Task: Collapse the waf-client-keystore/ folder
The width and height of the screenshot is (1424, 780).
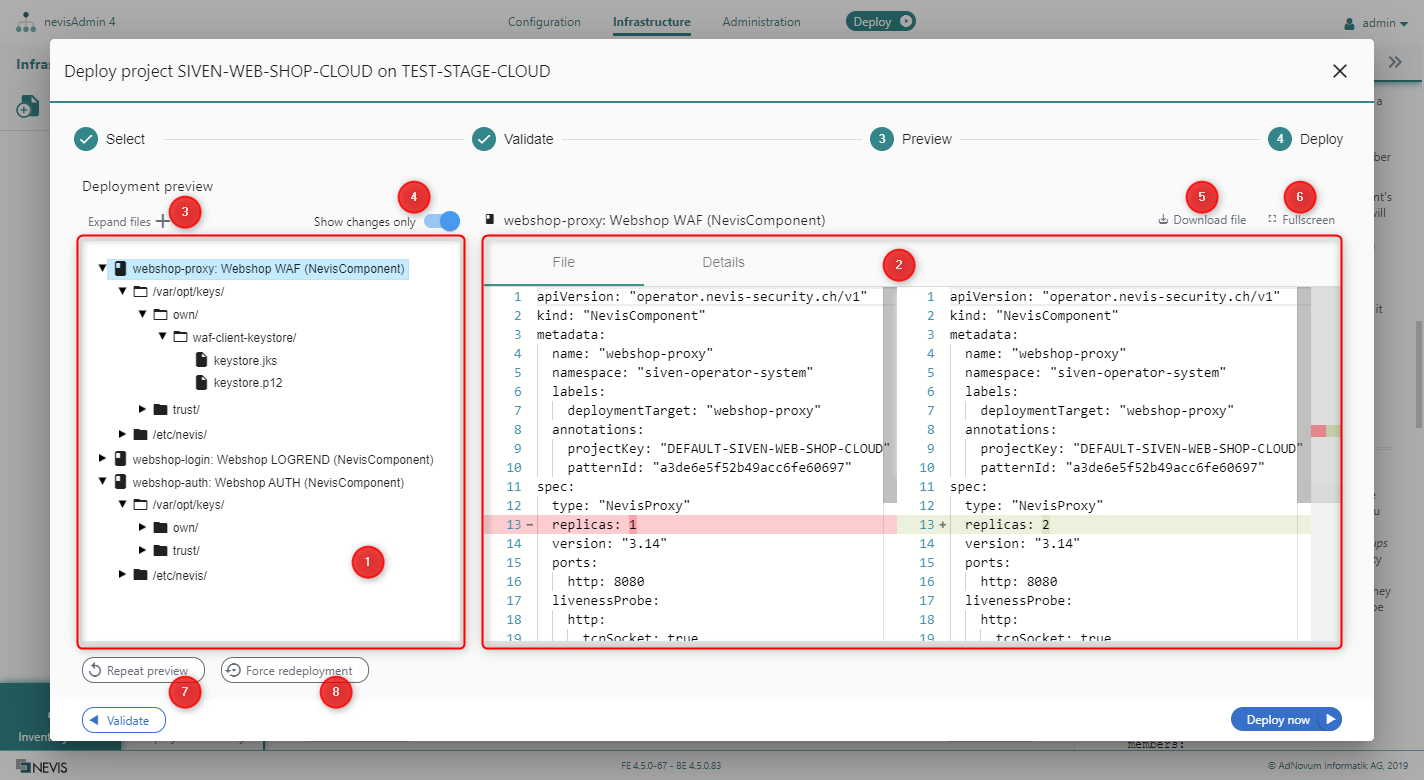Action: click(x=163, y=337)
